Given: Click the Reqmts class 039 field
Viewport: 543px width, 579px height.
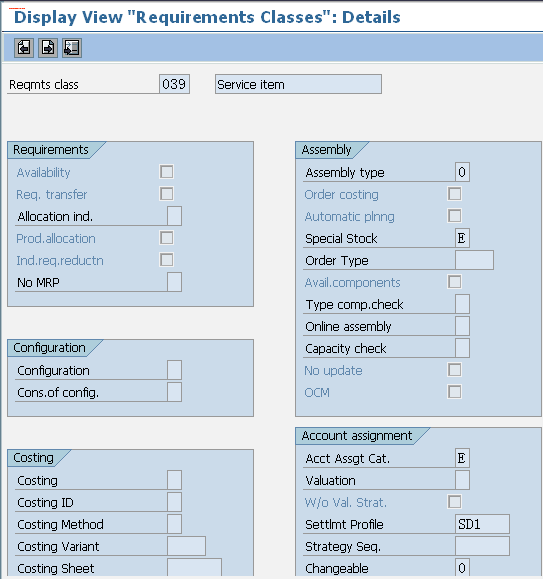Looking at the screenshot, I should [x=174, y=84].
